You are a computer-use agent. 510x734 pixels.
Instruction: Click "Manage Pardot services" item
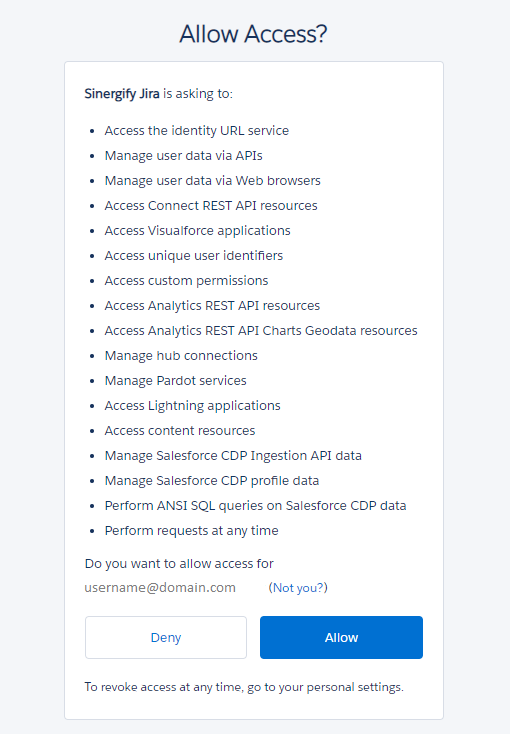[x=176, y=381]
